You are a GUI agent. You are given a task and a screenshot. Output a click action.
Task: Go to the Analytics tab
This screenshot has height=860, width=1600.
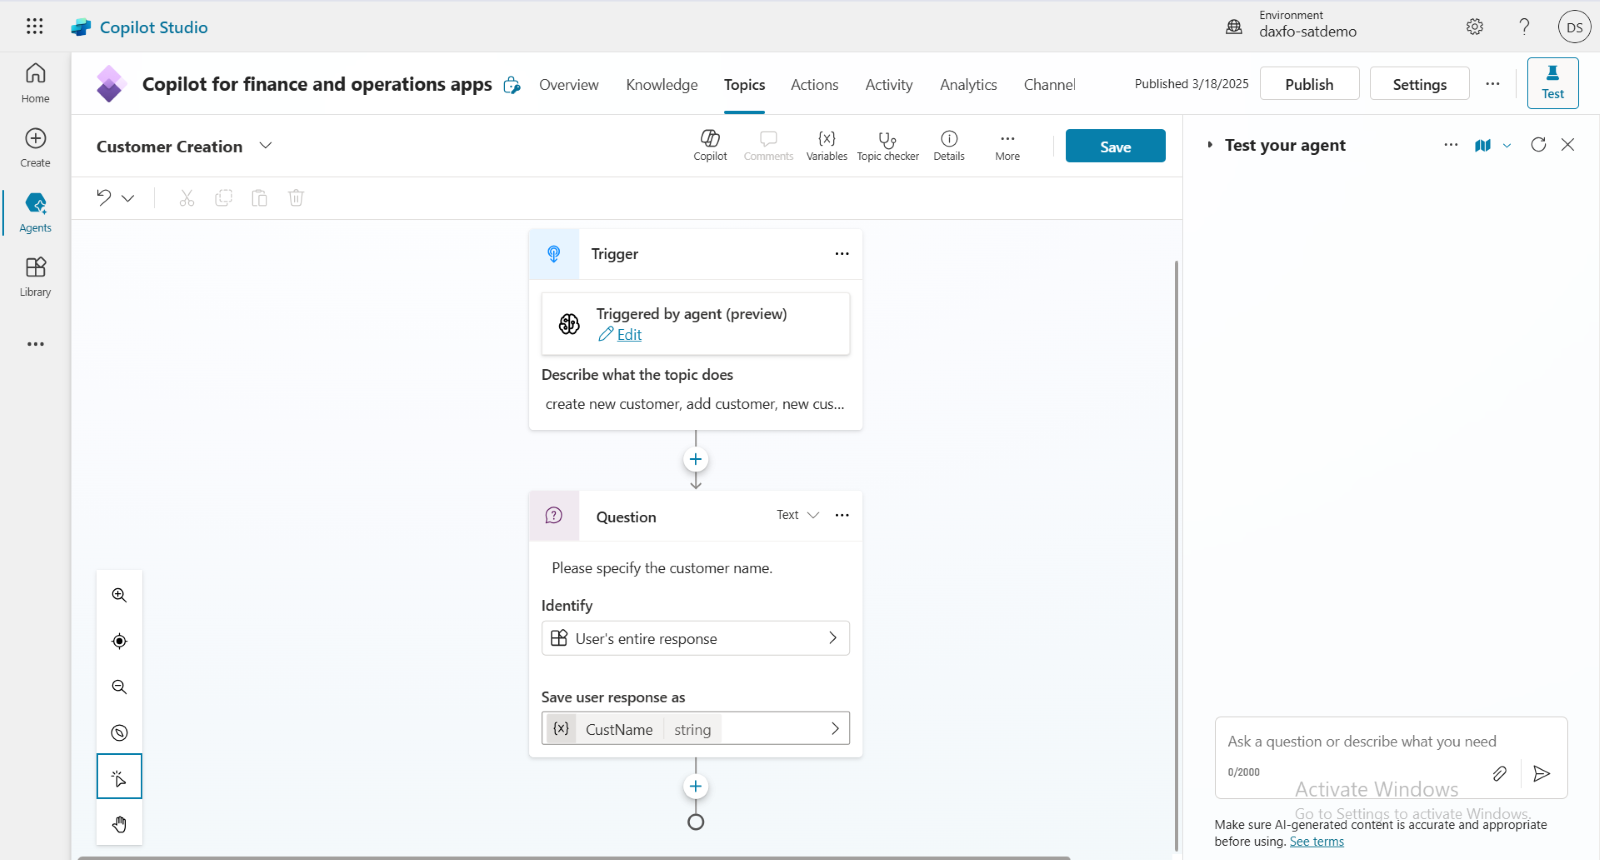pos(968,85)
